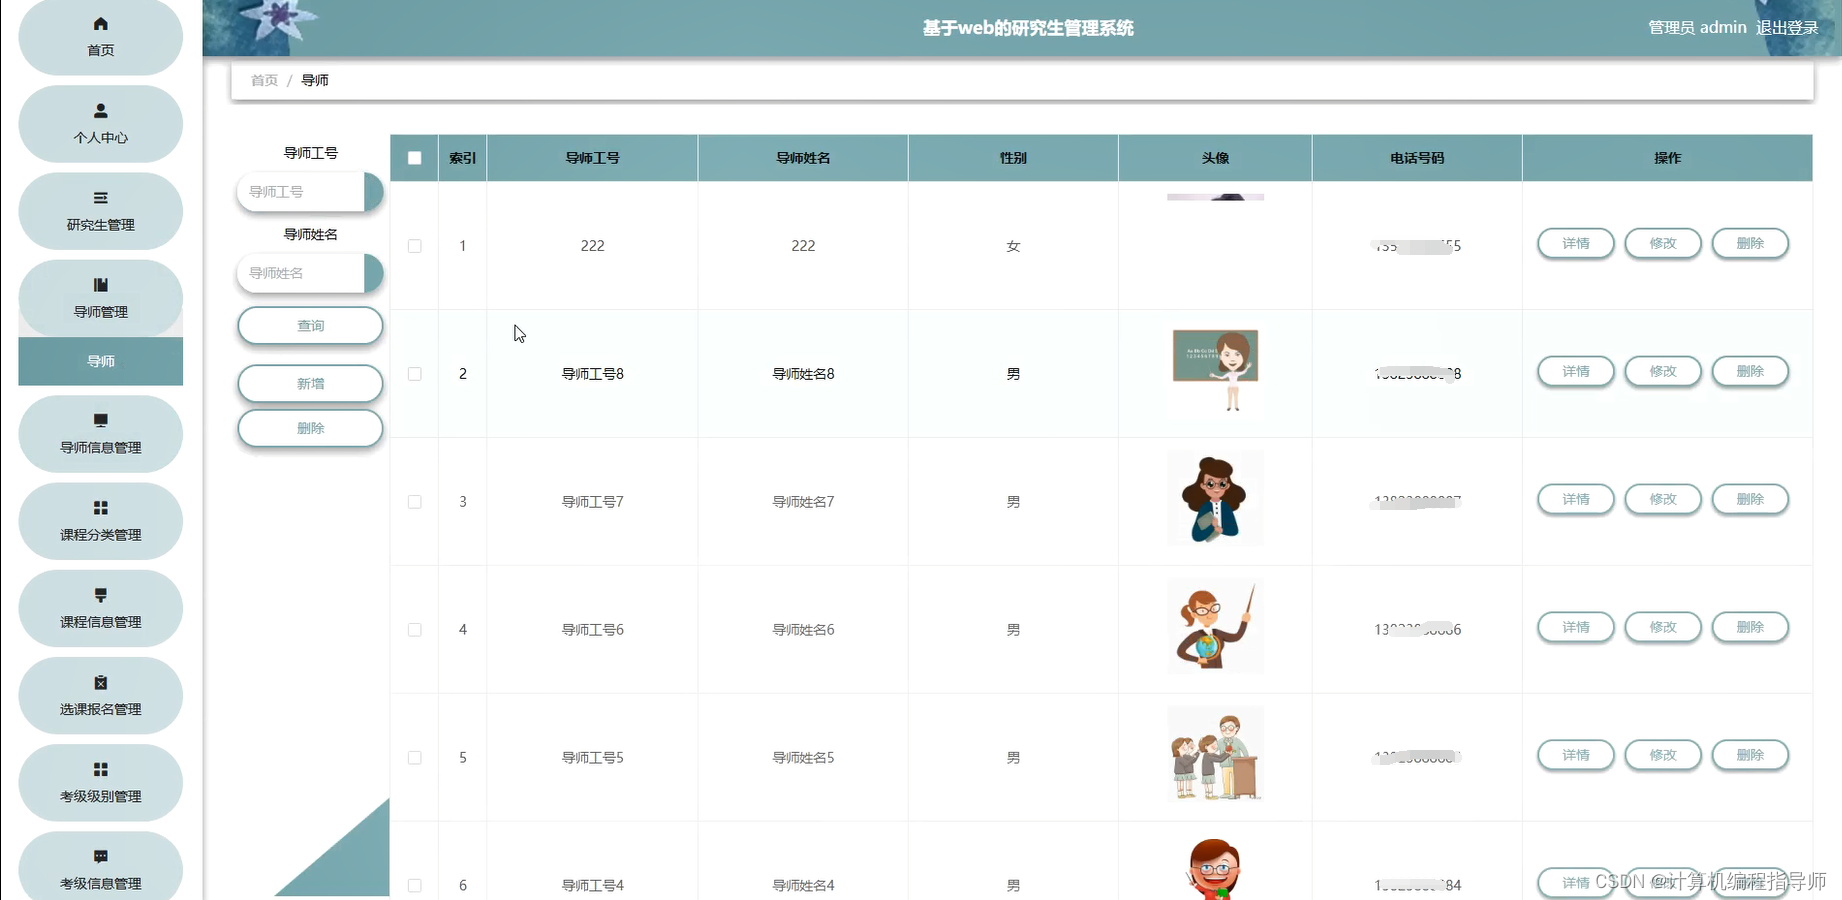Click 删除 for 导师工号5
Screen dimensions: 1842x900
pyautogui.click(x=1750, y=755)
